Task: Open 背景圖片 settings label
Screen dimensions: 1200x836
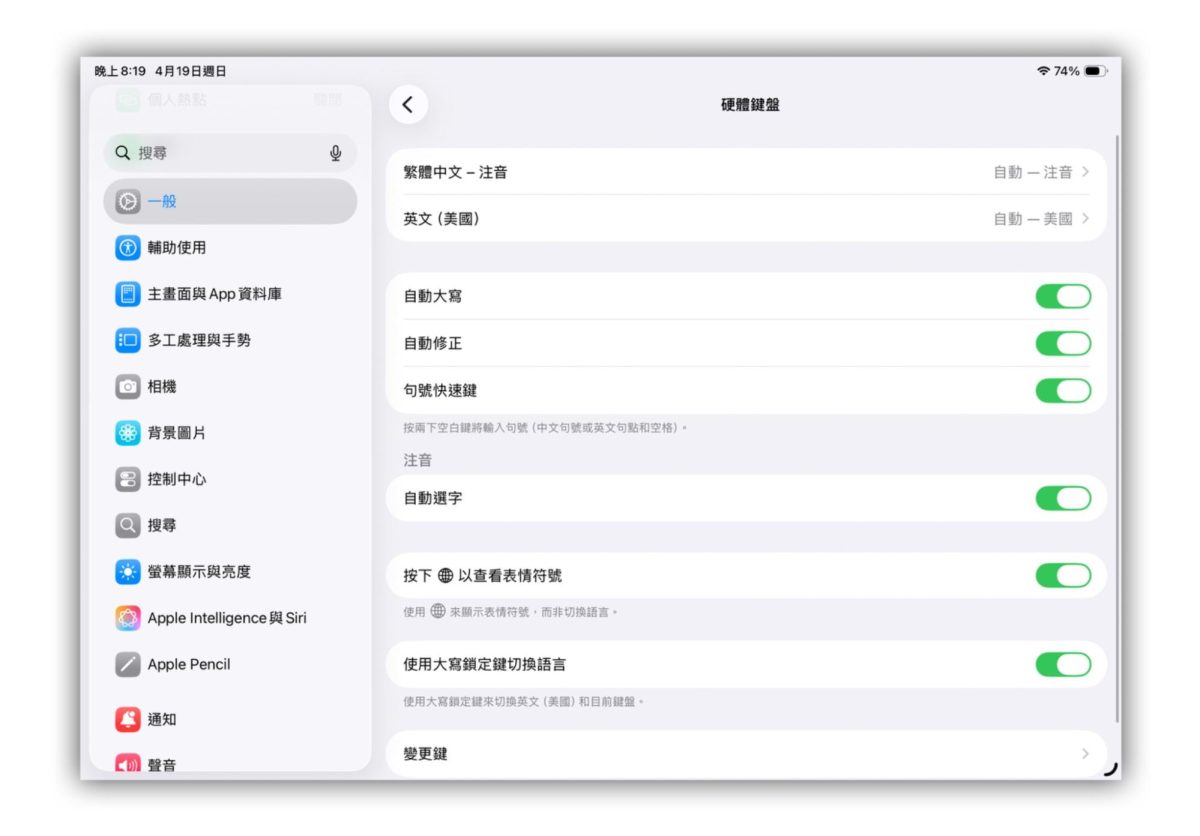Action: point(177,433)
